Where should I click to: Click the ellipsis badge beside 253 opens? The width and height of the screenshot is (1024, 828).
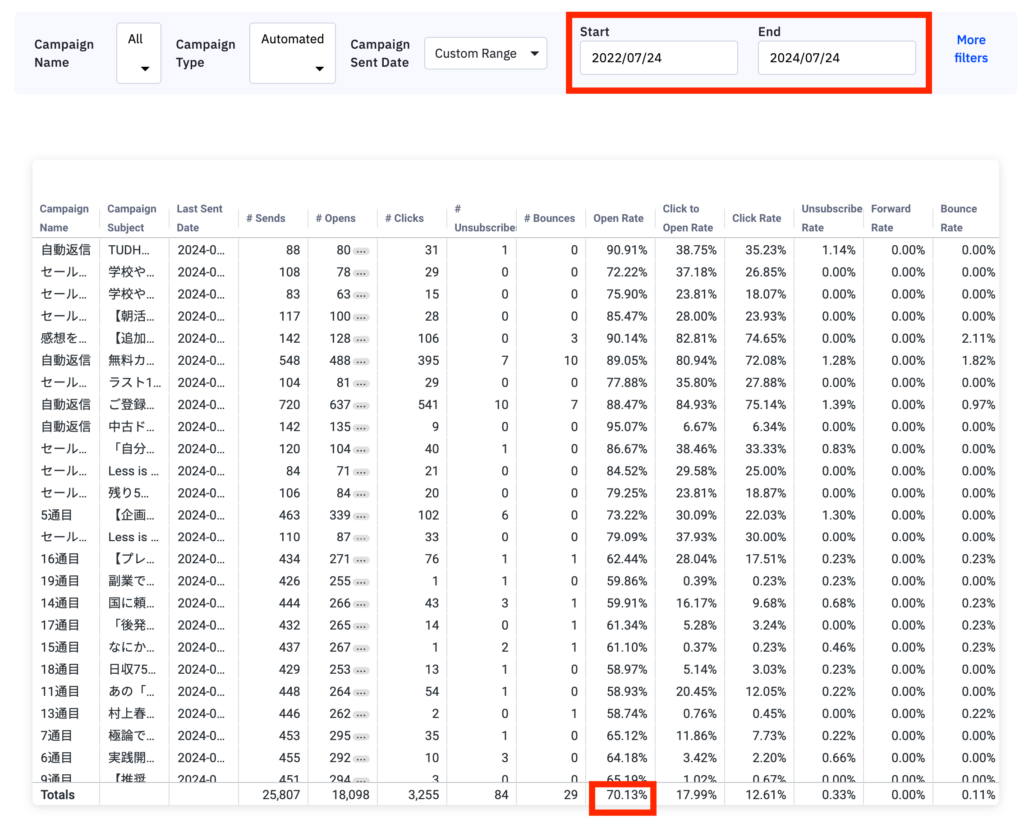click(x=361, y=670)
